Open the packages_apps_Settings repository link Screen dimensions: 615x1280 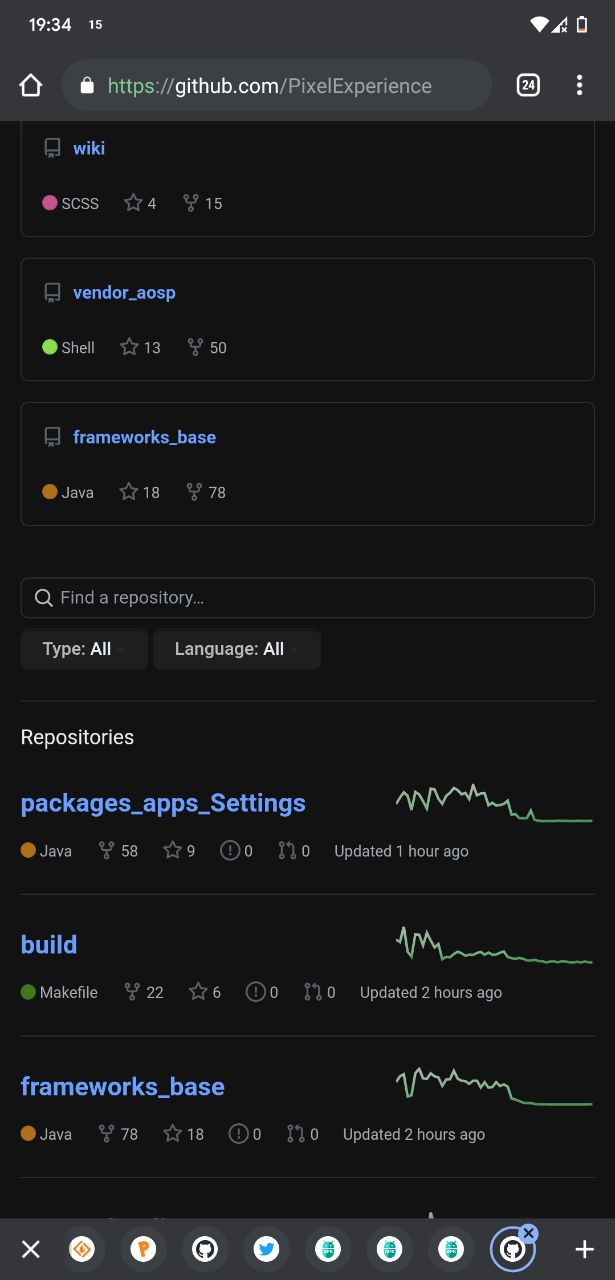[x=163, y=803]
